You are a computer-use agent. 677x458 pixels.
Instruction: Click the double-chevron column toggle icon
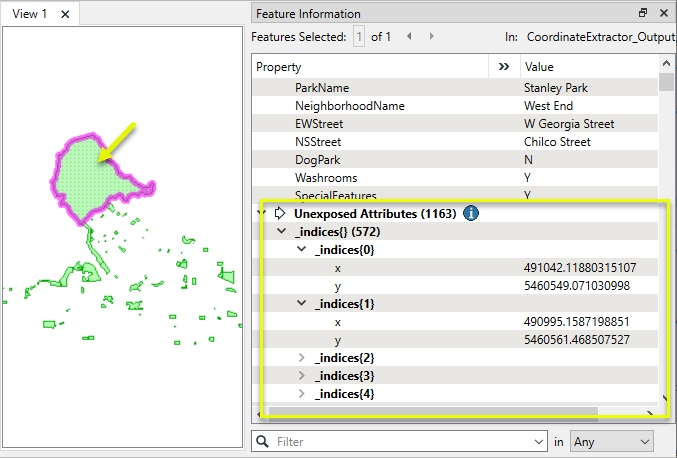pyautogui.click(x=503, y=67)
